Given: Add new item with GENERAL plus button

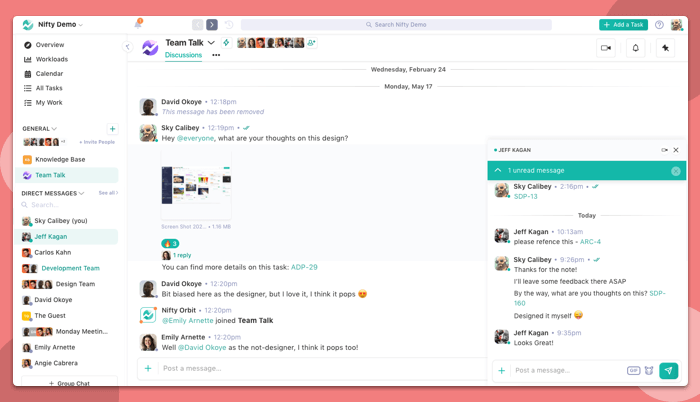Looking at the screenshot, I should [112, 129].
